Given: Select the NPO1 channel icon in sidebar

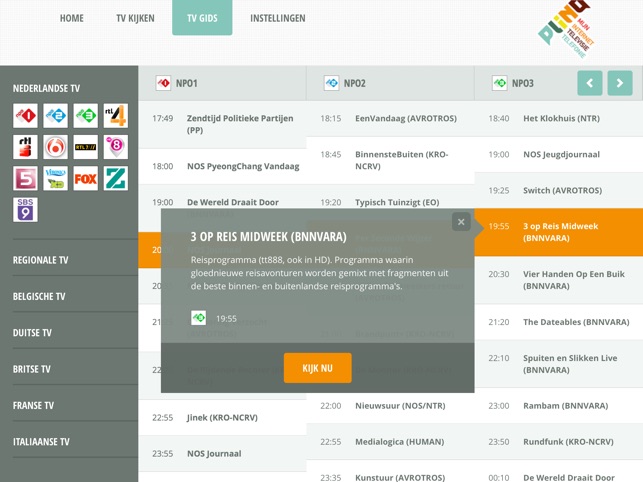Looking at the screenshot, I should 25,116.
